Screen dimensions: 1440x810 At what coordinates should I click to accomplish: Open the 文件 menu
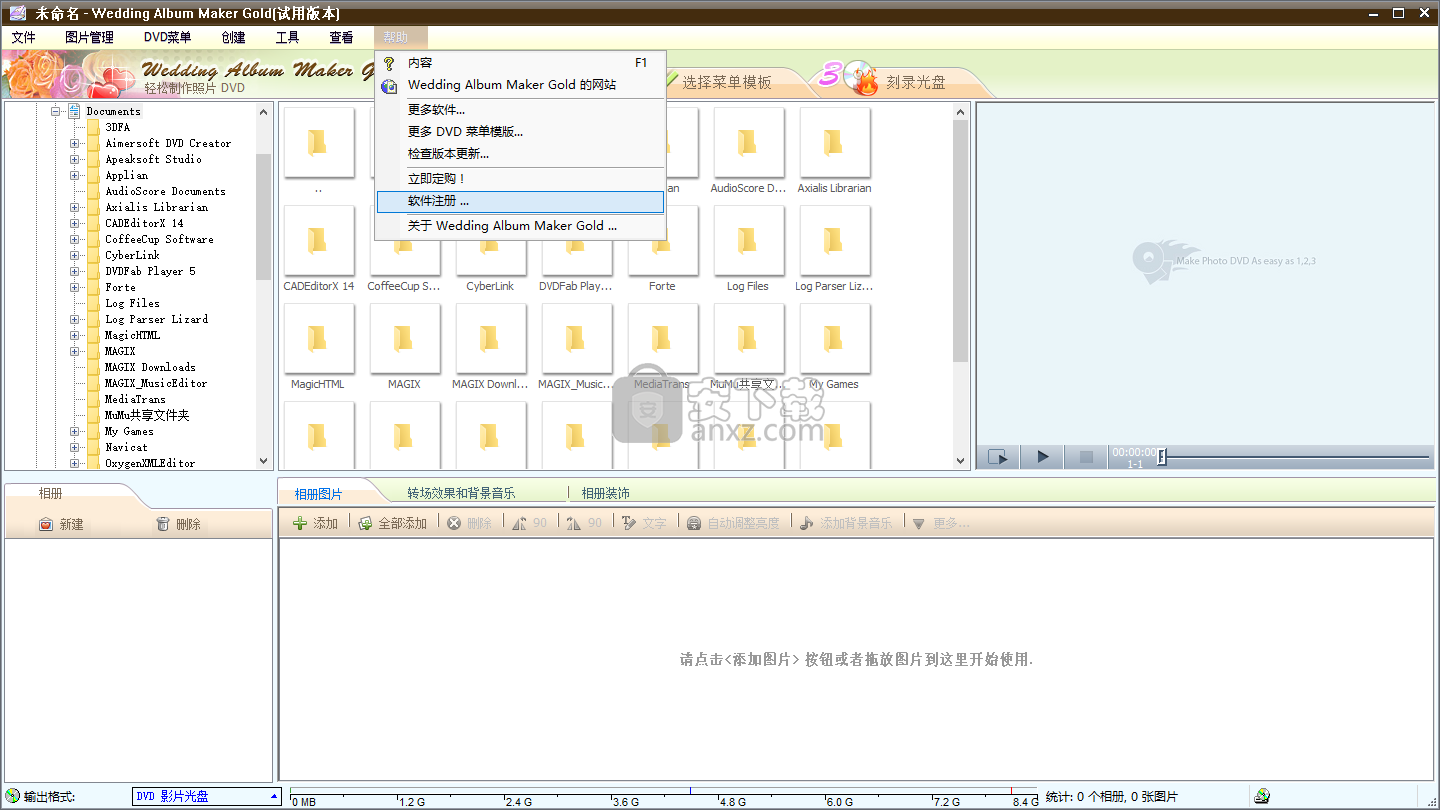point(24,37)
